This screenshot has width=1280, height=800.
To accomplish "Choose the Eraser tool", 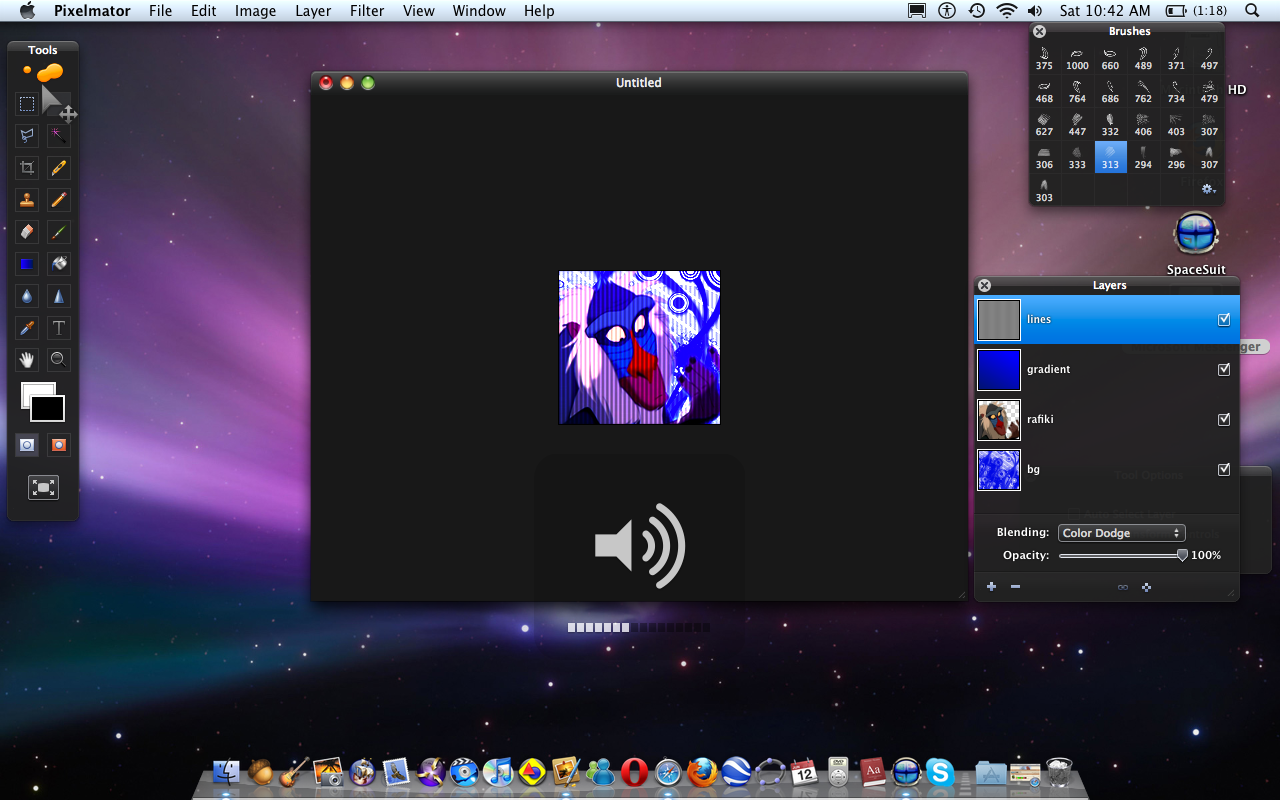I will click(27, 232).
